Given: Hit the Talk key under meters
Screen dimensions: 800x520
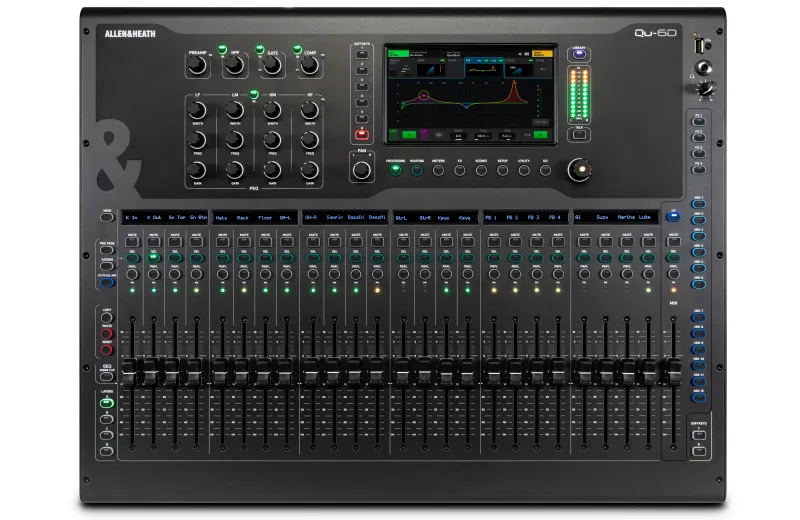Looking at the screenshot, I should (579, 135).
